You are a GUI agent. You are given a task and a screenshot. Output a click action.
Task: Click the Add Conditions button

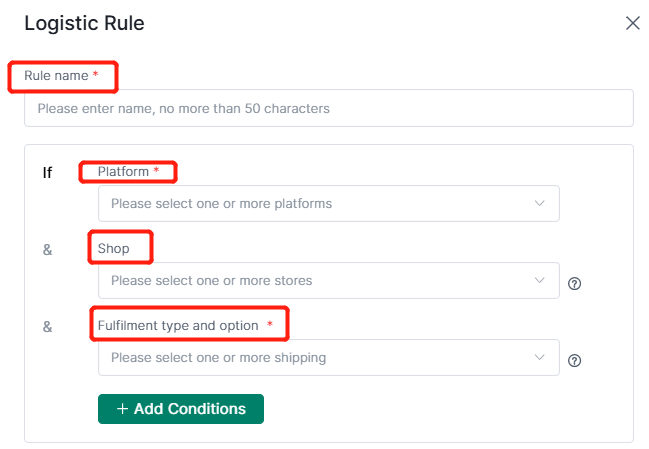(181, 409)
